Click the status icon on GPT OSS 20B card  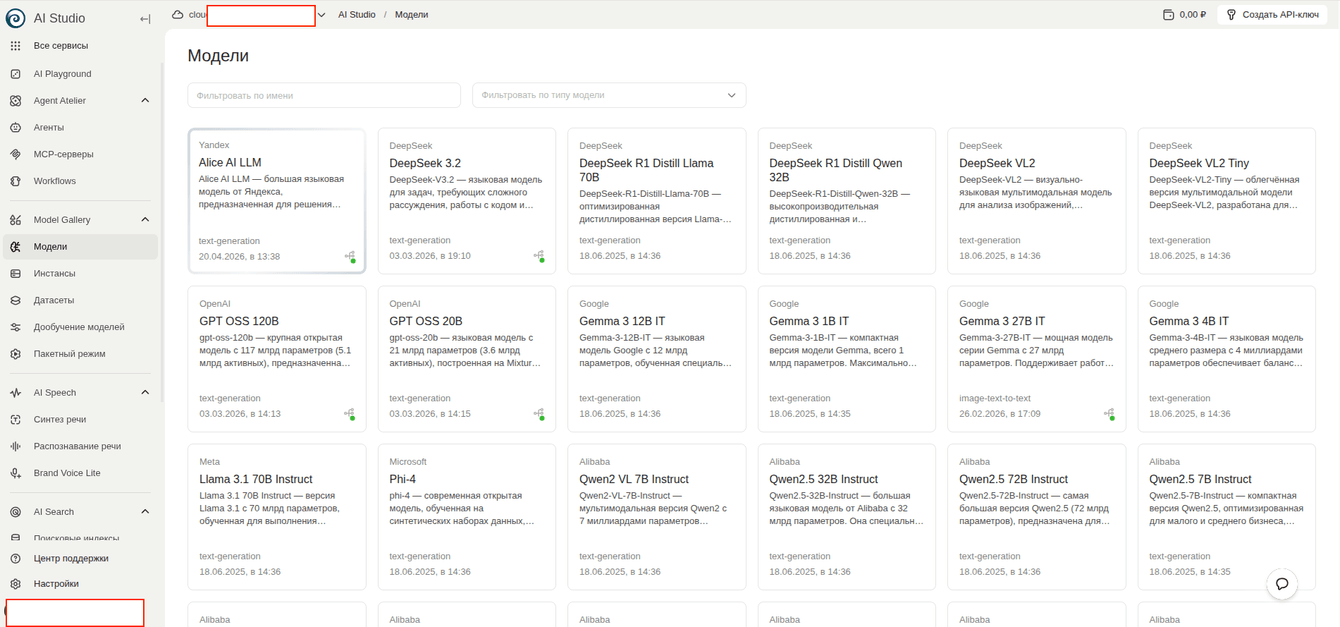tap(539, 414)
